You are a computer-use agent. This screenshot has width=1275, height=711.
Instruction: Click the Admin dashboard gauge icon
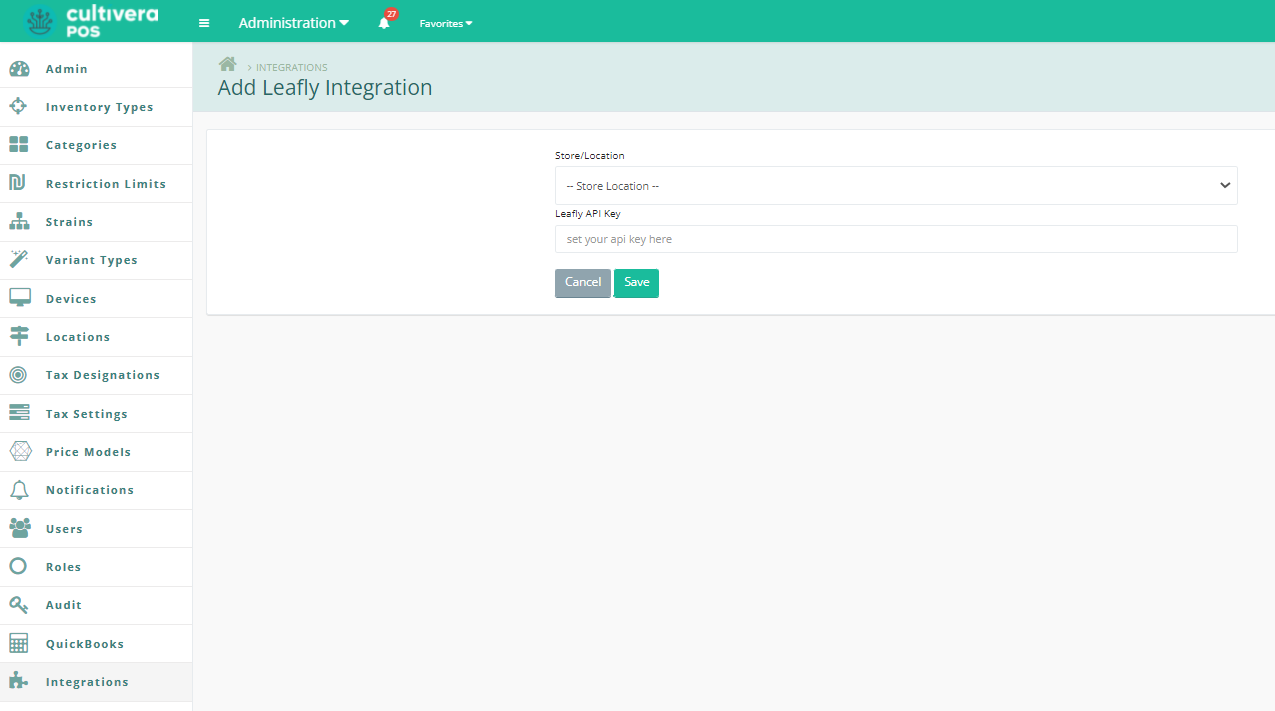(19, 69)
